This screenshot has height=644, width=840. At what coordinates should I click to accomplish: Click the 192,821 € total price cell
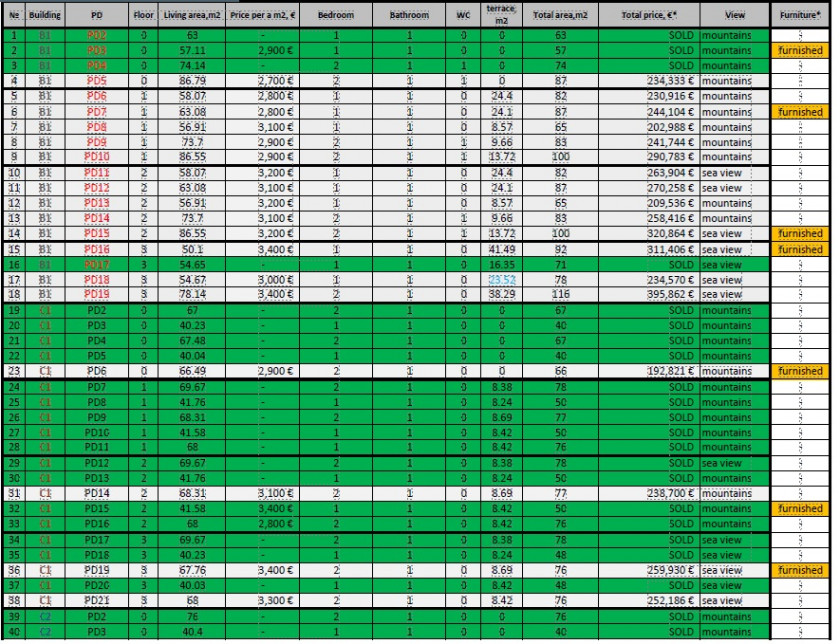click(x=649, y=369)
